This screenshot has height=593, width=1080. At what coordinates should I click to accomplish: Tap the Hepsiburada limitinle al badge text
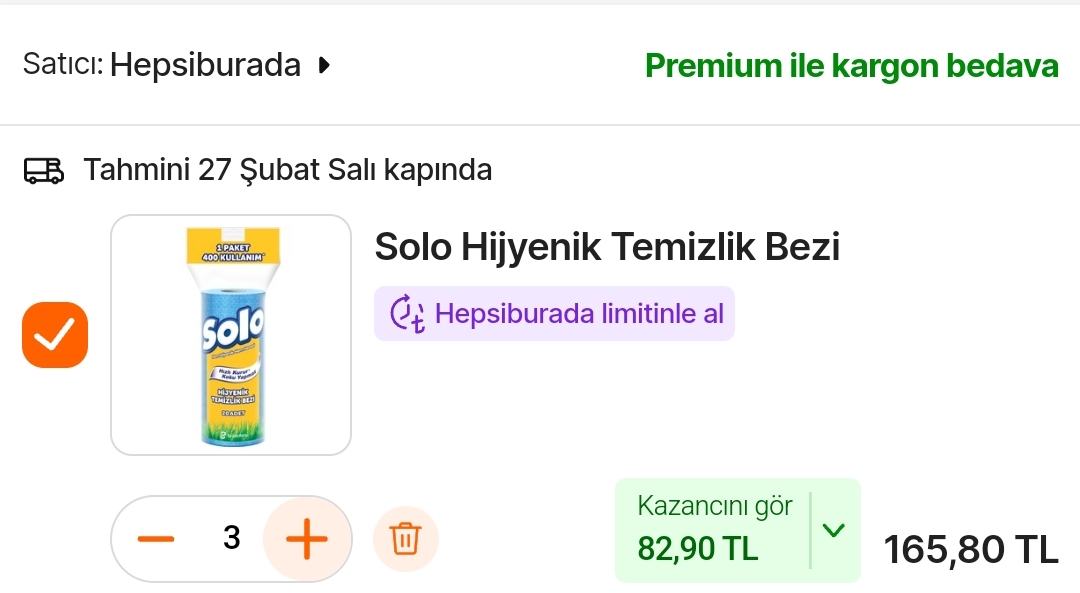[x=579, y=314]
